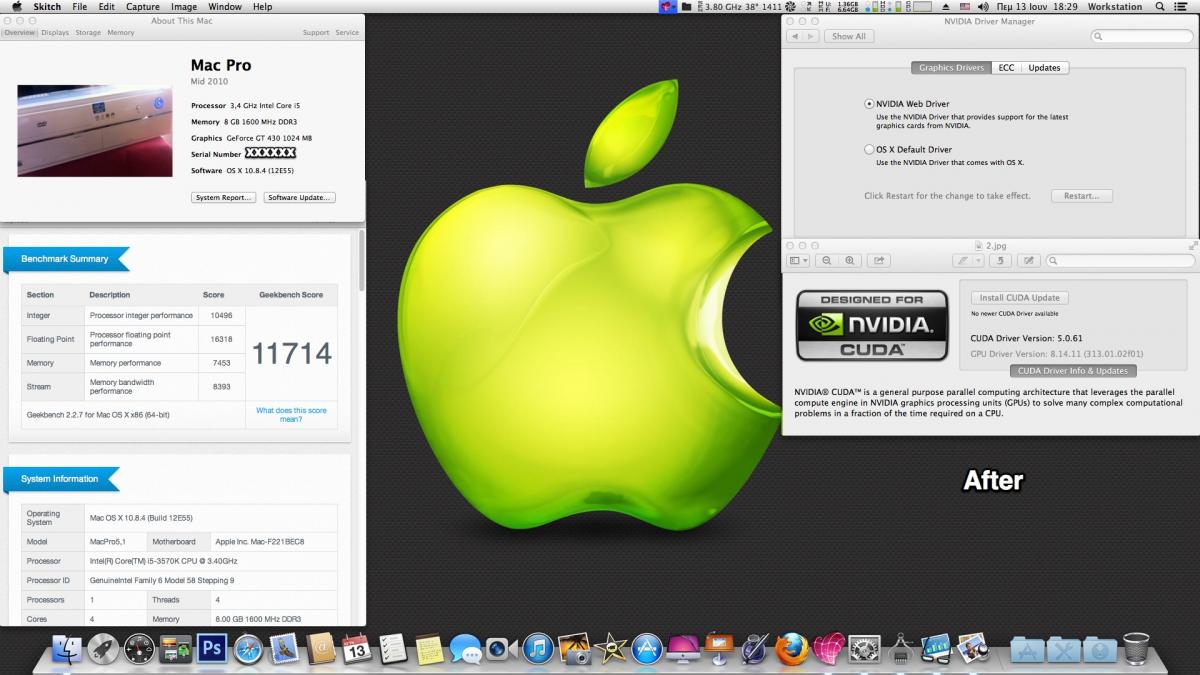Open Calendar icon showing 13 in Dock
Viewport: 1200px width, 675px height.
pyautogui.click(x=357, y=650)
